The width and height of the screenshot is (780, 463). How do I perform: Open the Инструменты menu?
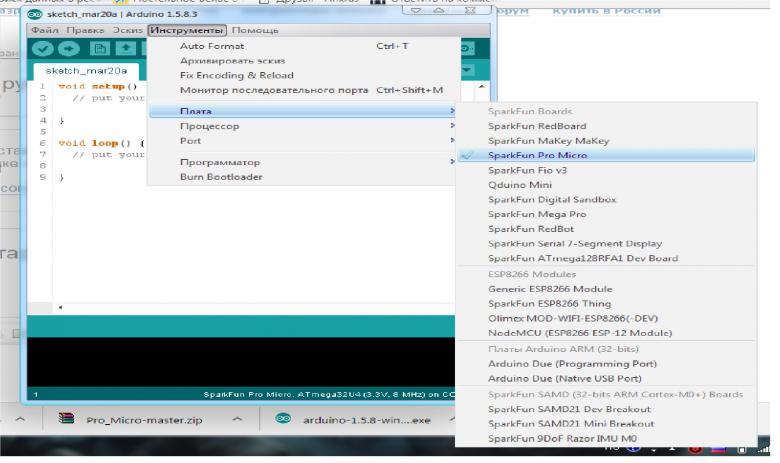click(x=187, y=30)
